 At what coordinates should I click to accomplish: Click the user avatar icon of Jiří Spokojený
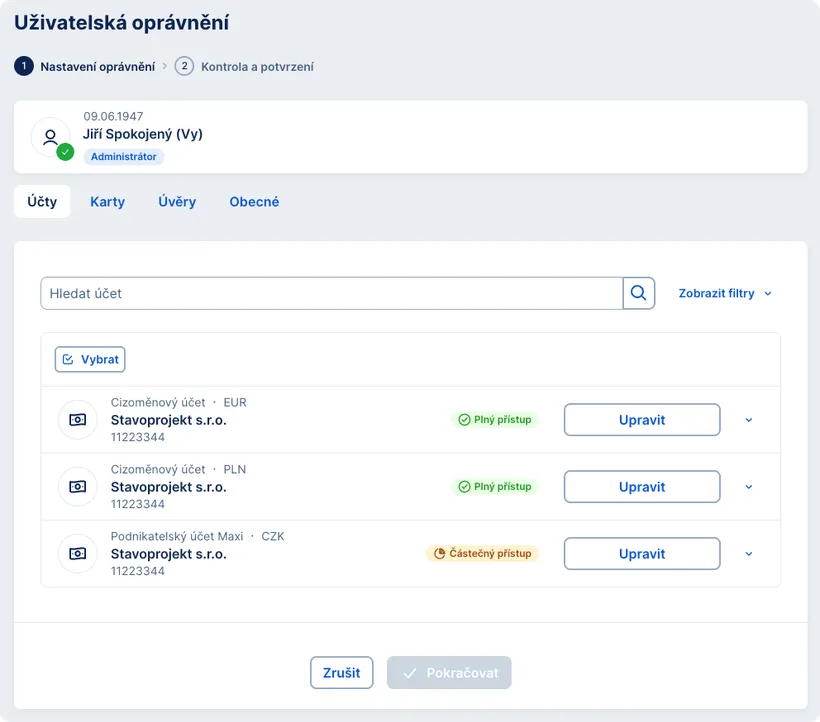(50, 137)
